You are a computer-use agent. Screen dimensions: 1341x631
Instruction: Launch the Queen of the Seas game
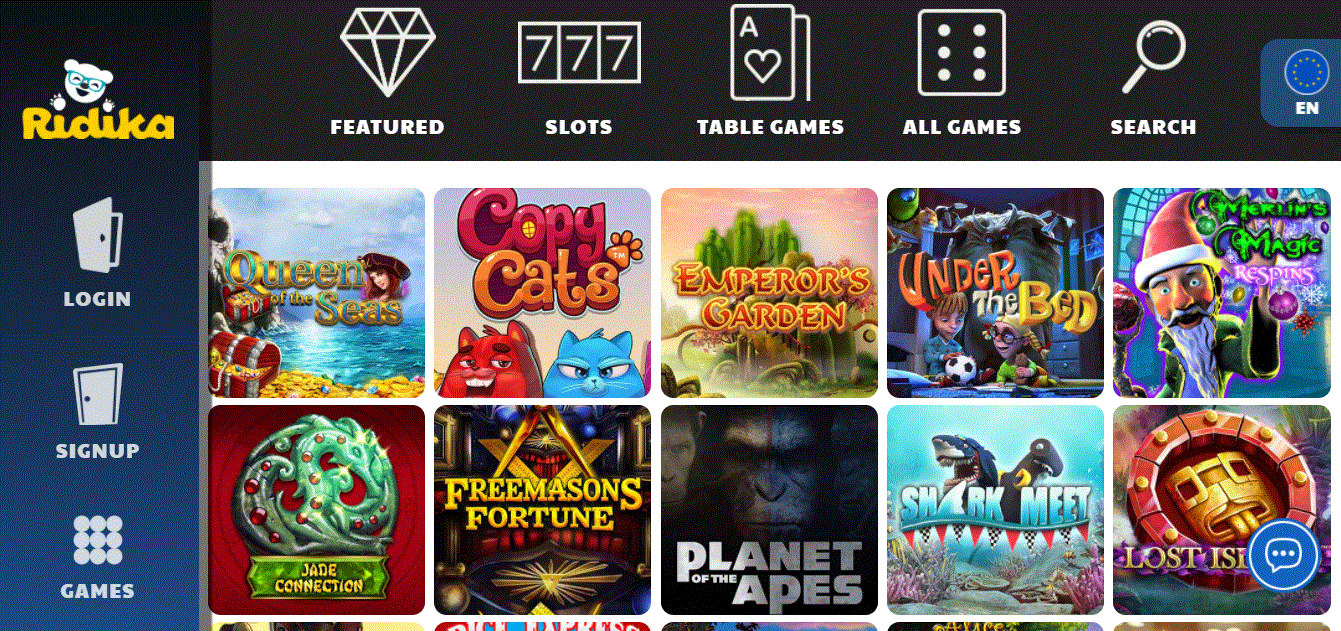[317, 293]
